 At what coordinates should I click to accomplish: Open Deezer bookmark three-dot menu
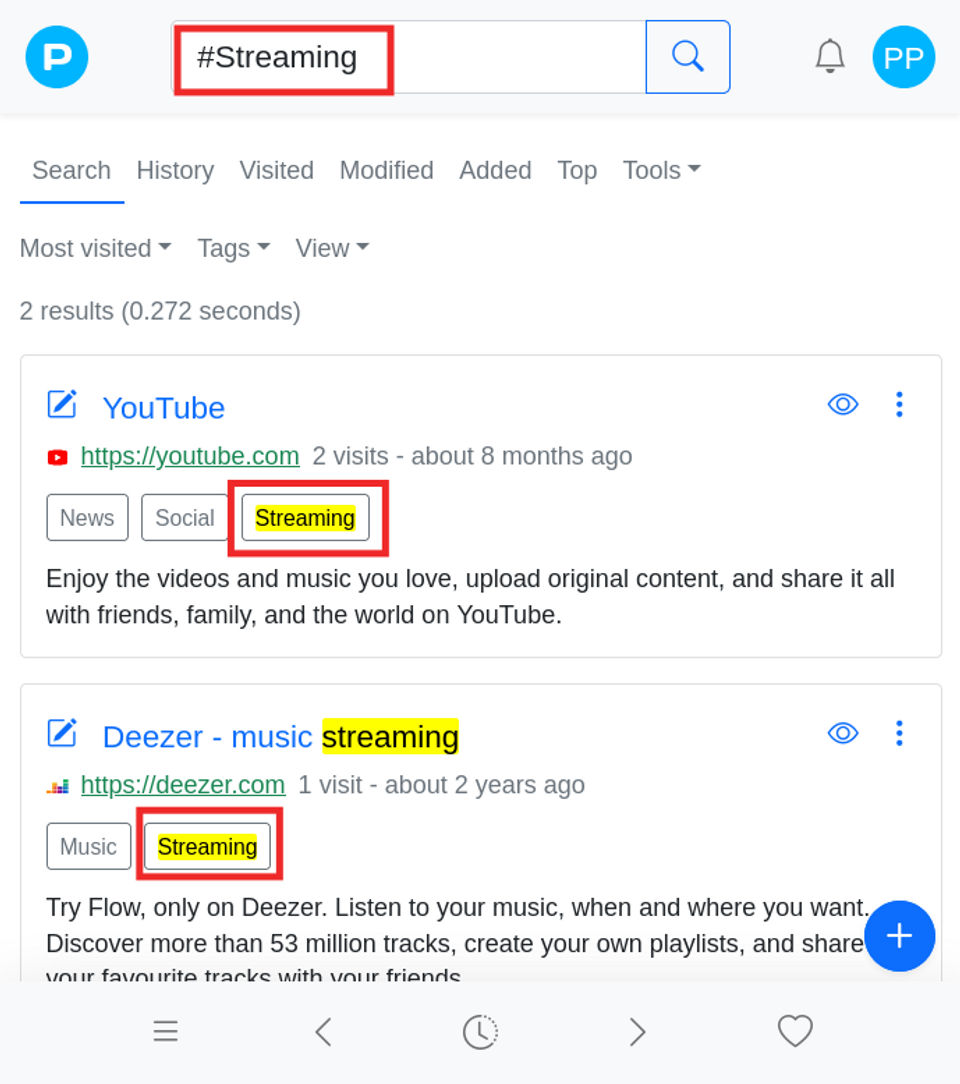[x=899, y=733]
